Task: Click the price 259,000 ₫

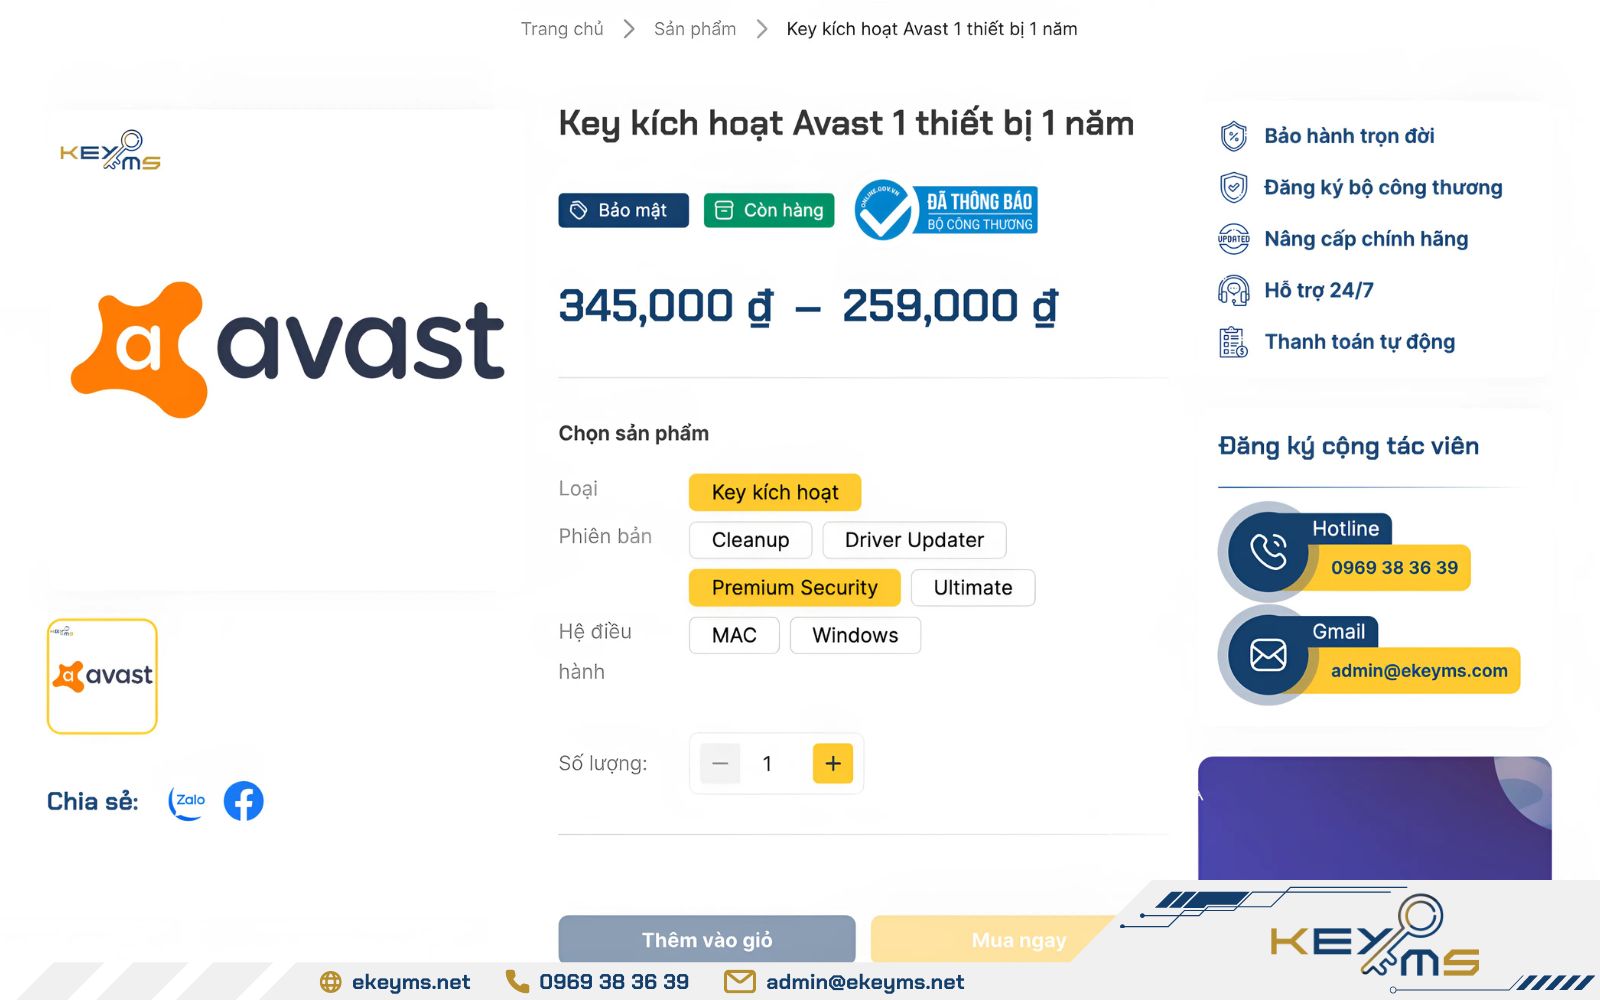Action: coord(950,306)
